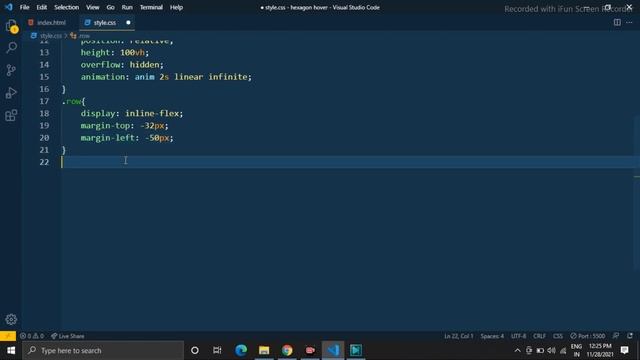Click the 'Type here to search' box

[103, 350]
